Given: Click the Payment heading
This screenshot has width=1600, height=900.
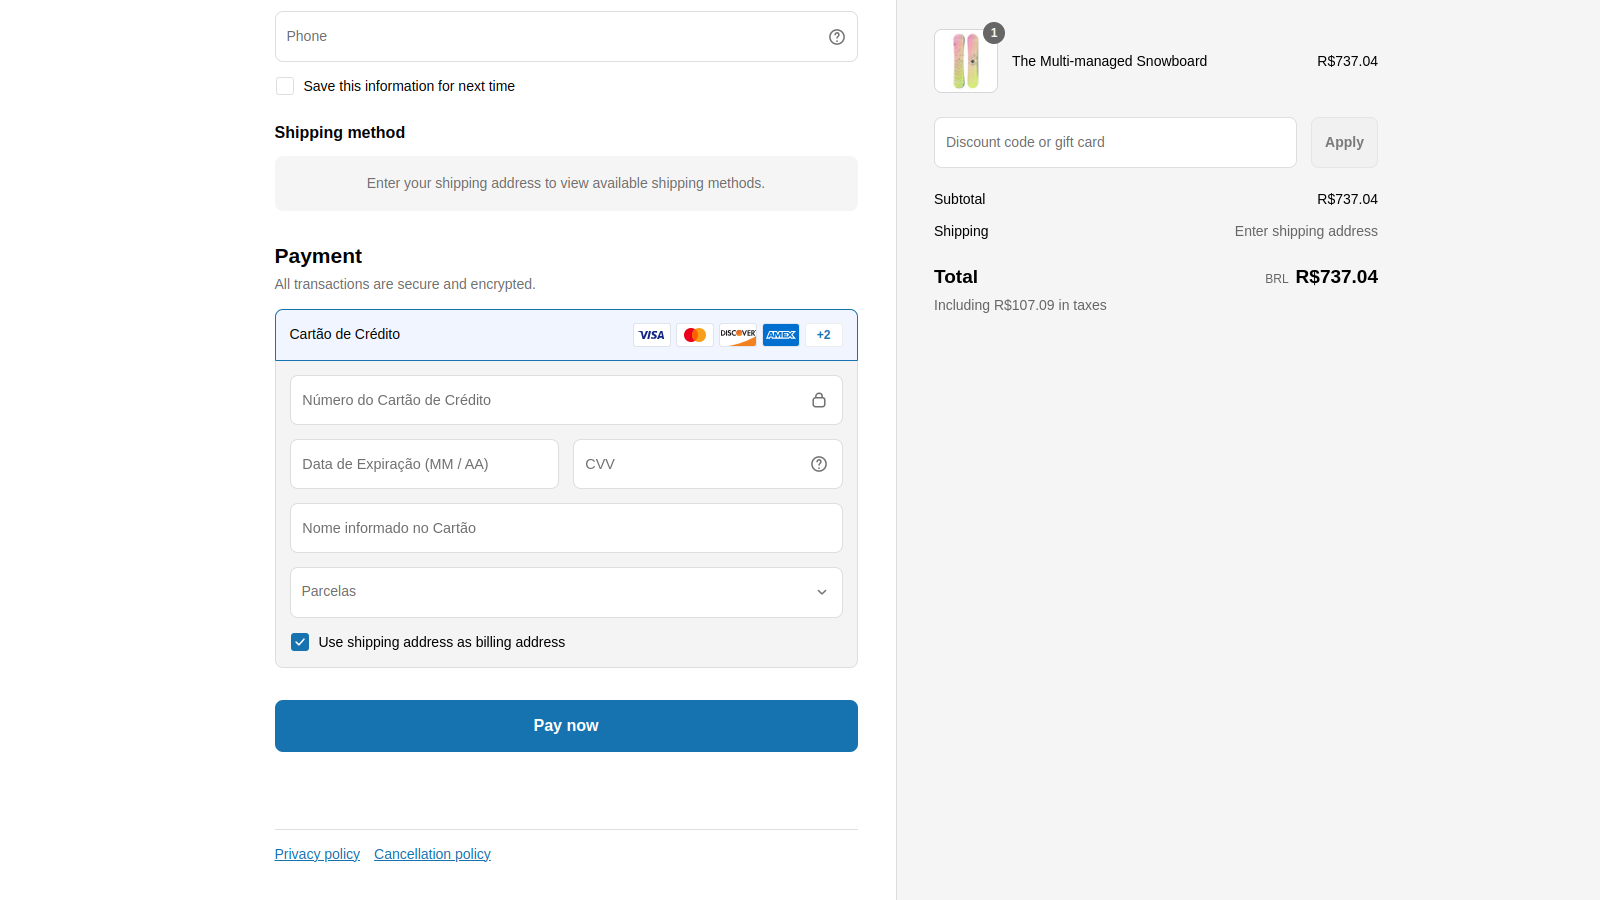Looking at the screenshot, I should click(x=318, y=256).
